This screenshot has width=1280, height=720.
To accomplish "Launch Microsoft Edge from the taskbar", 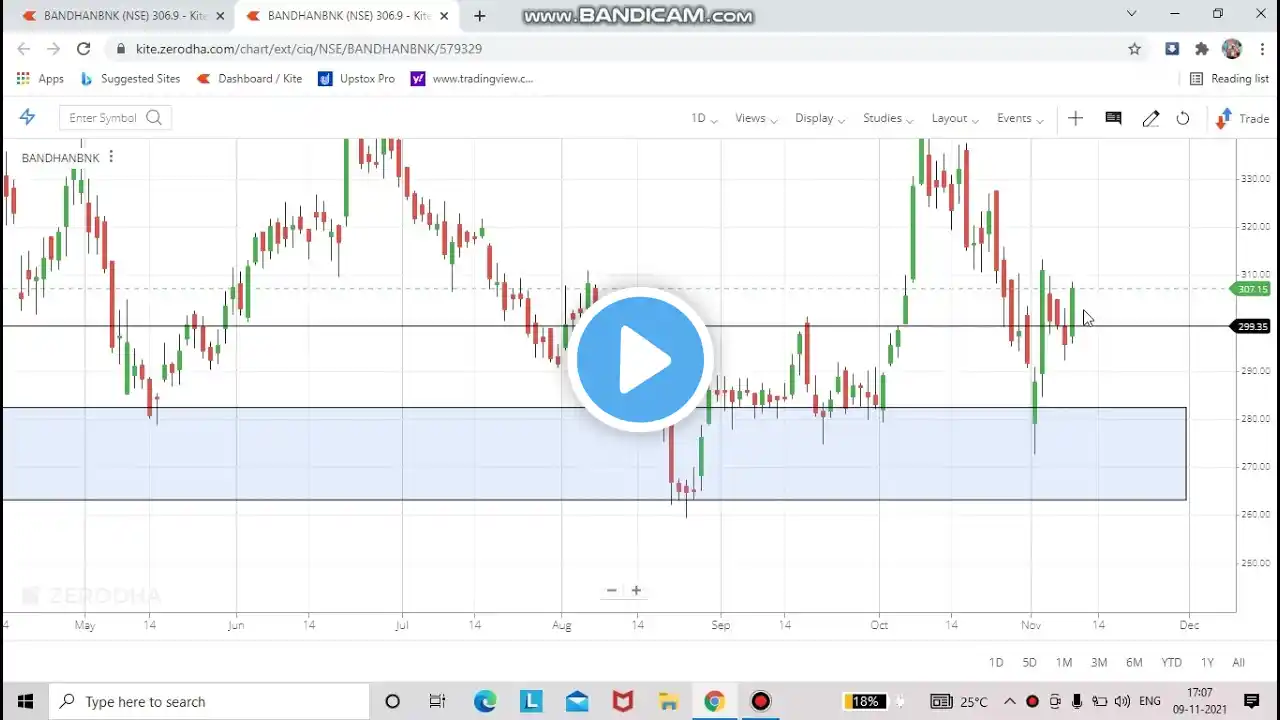I will [485, 701].
